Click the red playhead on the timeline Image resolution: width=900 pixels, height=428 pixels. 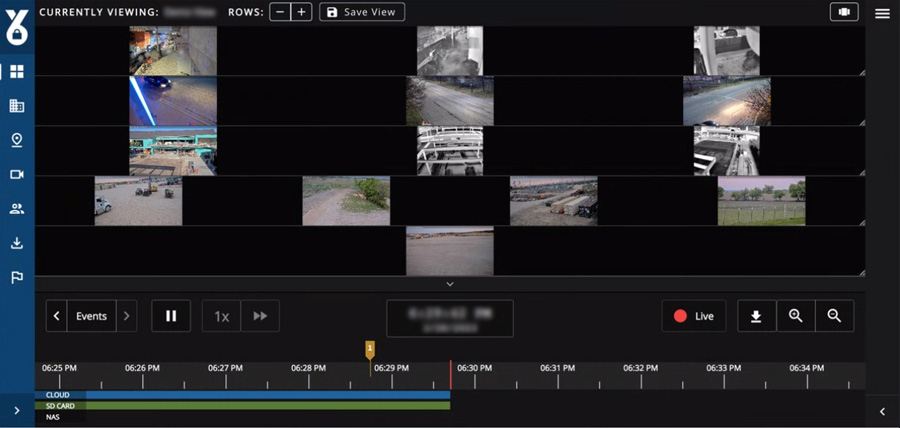[451, 375]
